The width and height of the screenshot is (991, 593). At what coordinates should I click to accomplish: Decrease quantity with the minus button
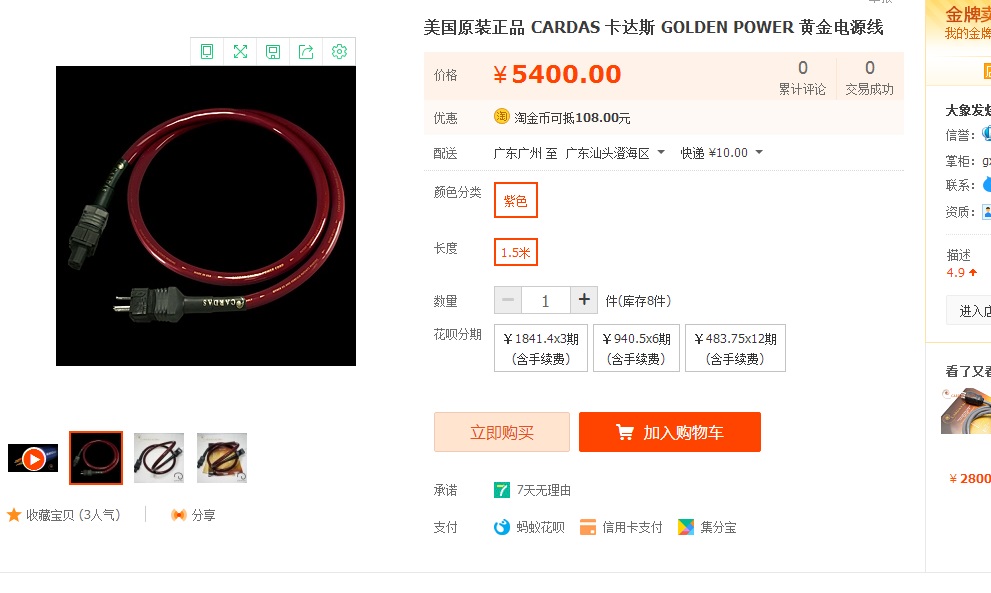508,300
